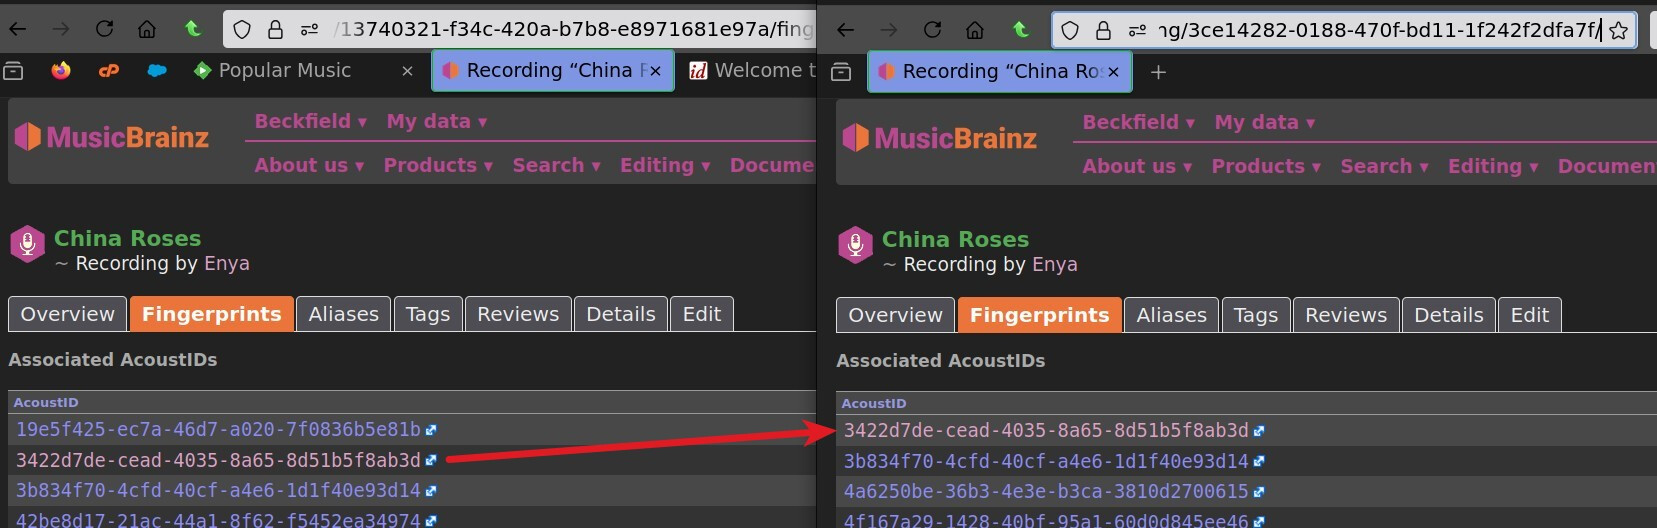This screenshot has height=528, width=1657.
Task: Open the external link icon beside AcoustID 19e5f425
Action: 431,430
